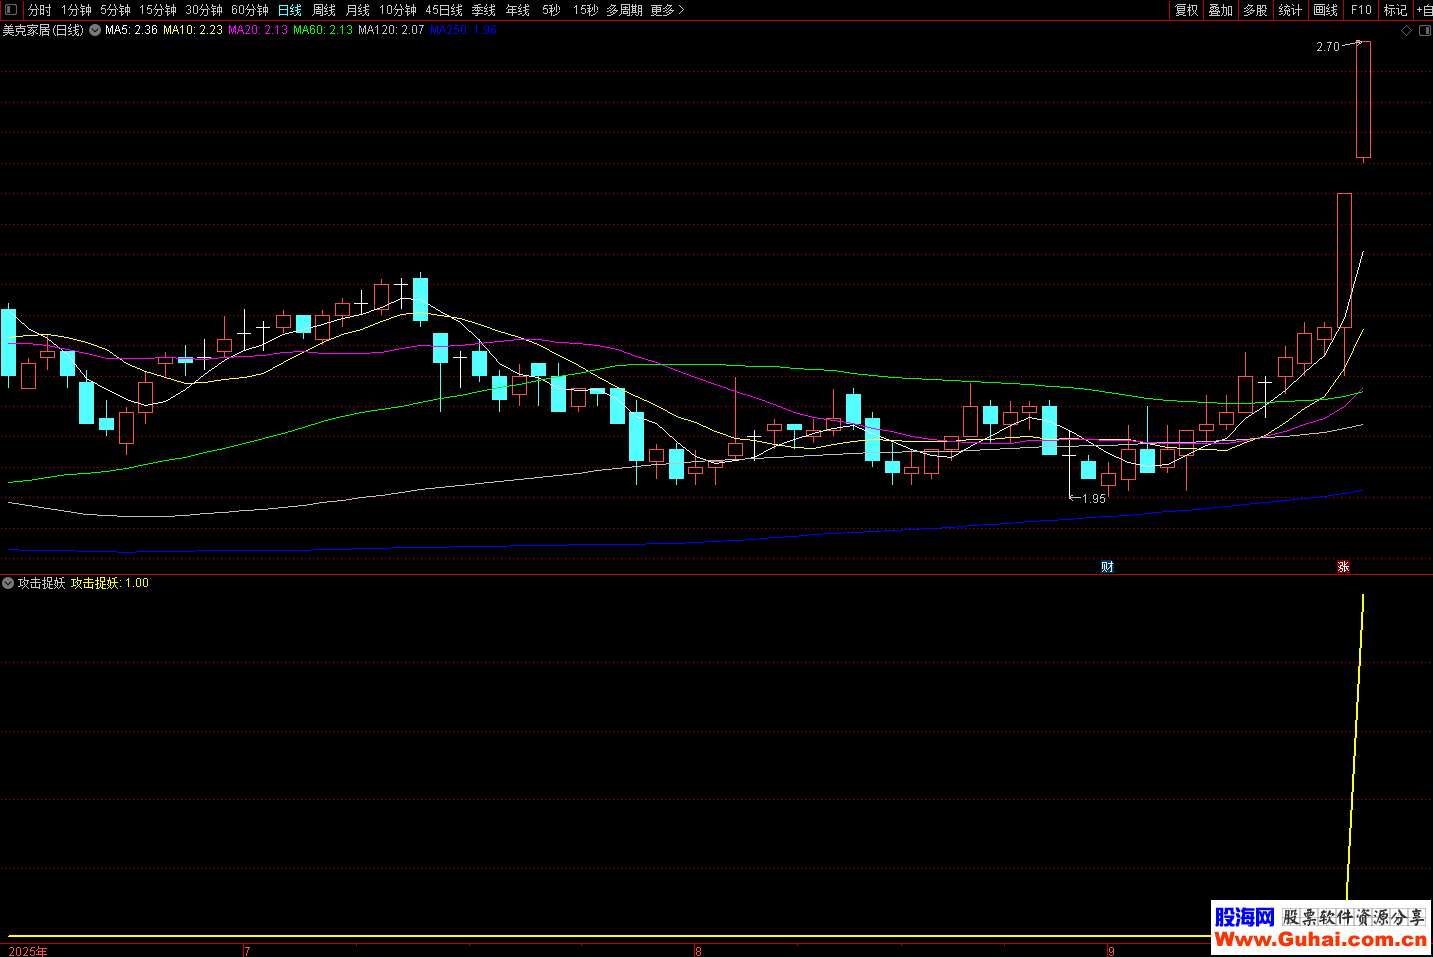Click the MA5: 2.36 value label

[131, 30]
